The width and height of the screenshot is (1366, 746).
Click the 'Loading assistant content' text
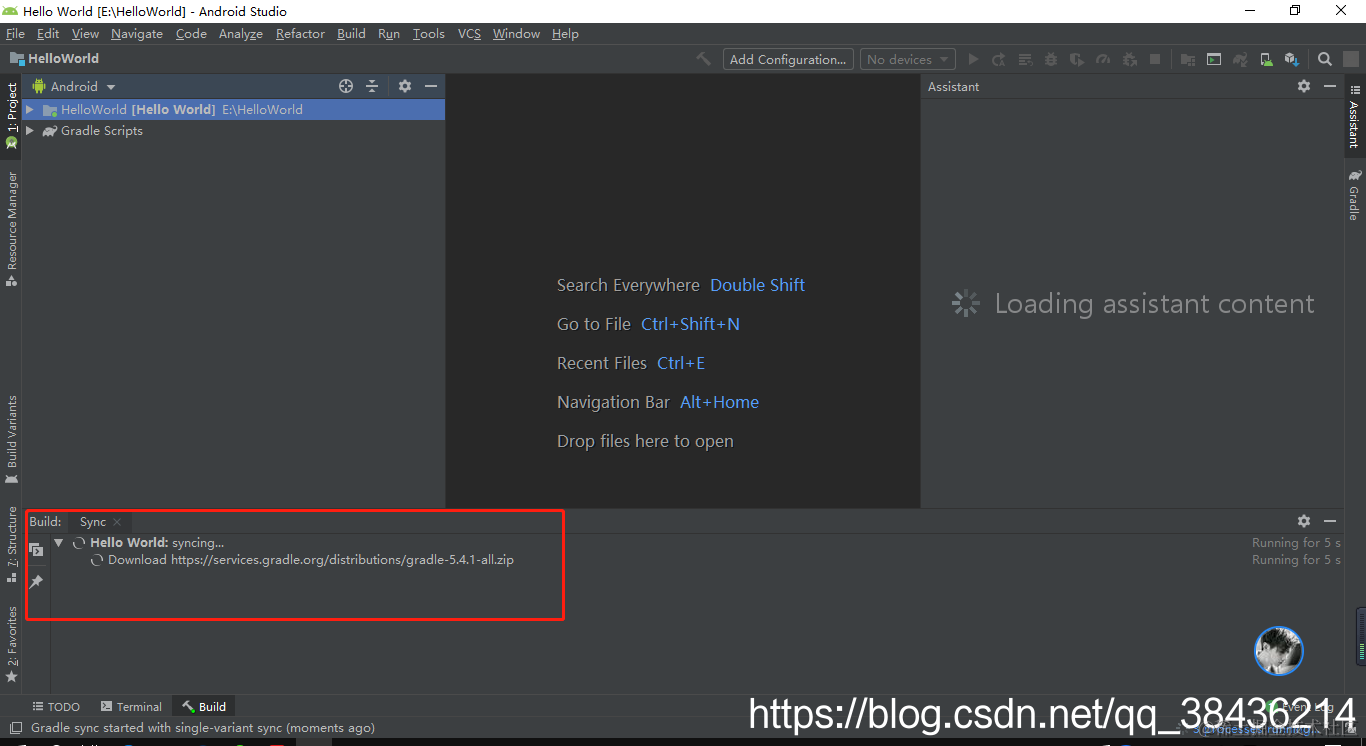[1154, 304]
